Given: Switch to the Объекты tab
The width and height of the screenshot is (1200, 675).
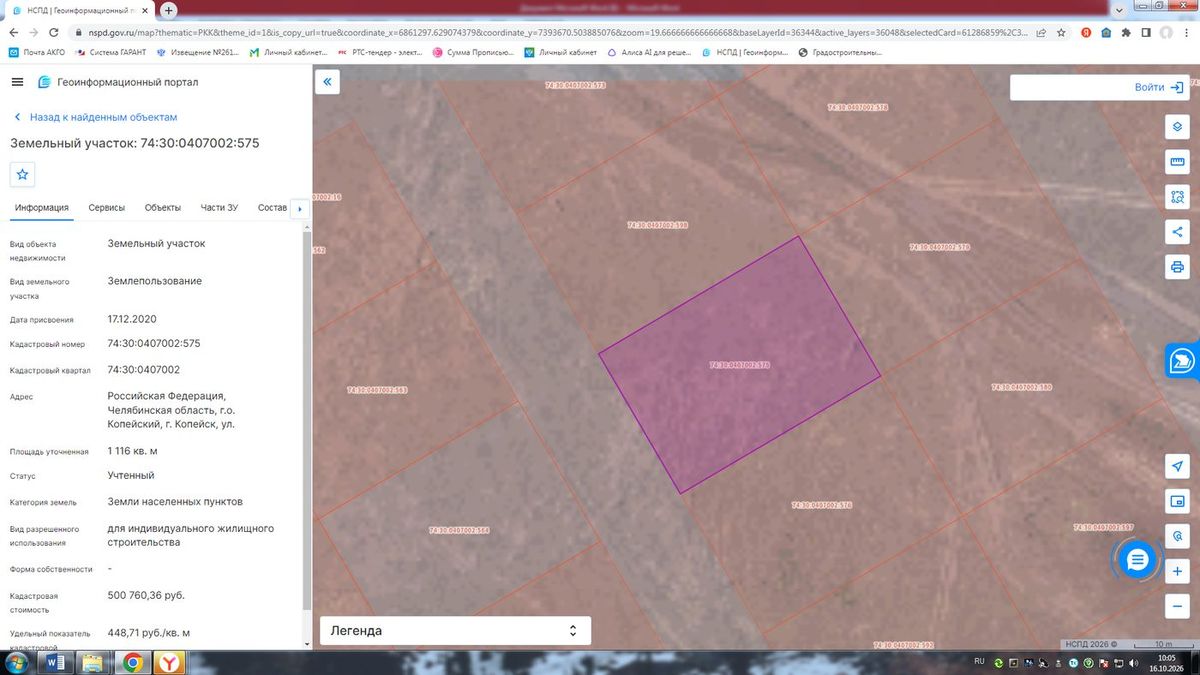Looking at the screenshot, I should [x=163, y=208].
